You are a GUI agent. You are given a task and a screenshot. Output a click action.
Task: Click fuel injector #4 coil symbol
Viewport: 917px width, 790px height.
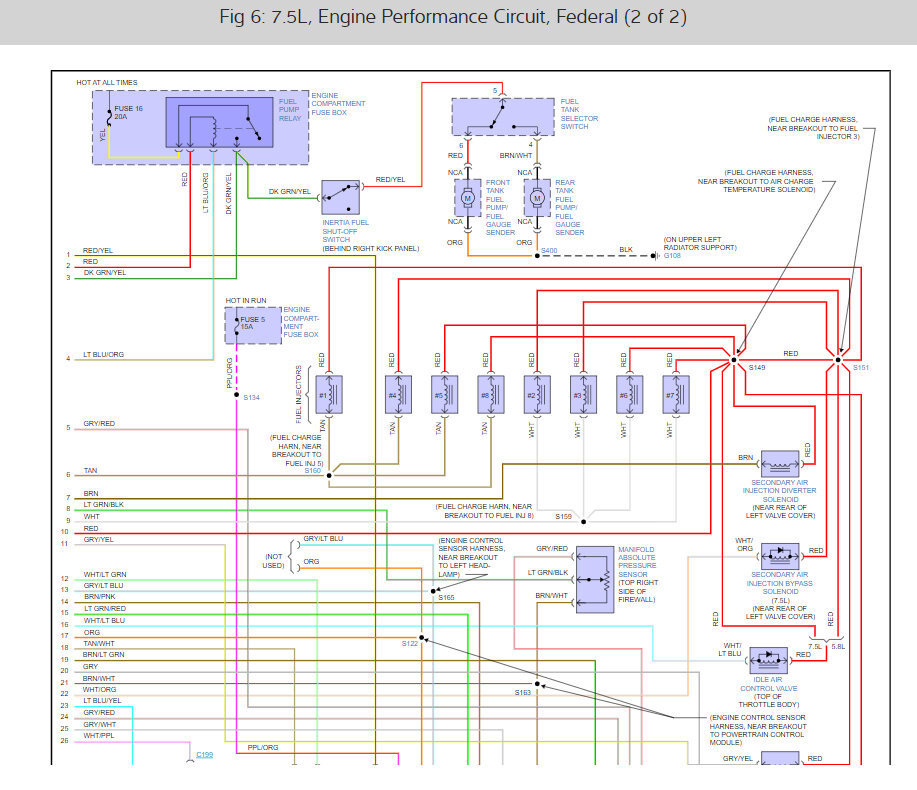click(x=398, y=395)
